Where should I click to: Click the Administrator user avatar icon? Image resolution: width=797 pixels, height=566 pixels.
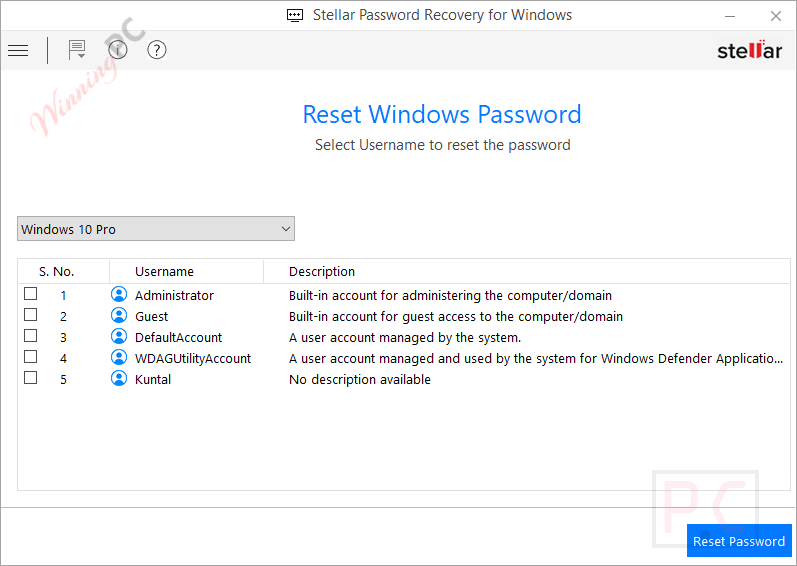tap(119, 295)
